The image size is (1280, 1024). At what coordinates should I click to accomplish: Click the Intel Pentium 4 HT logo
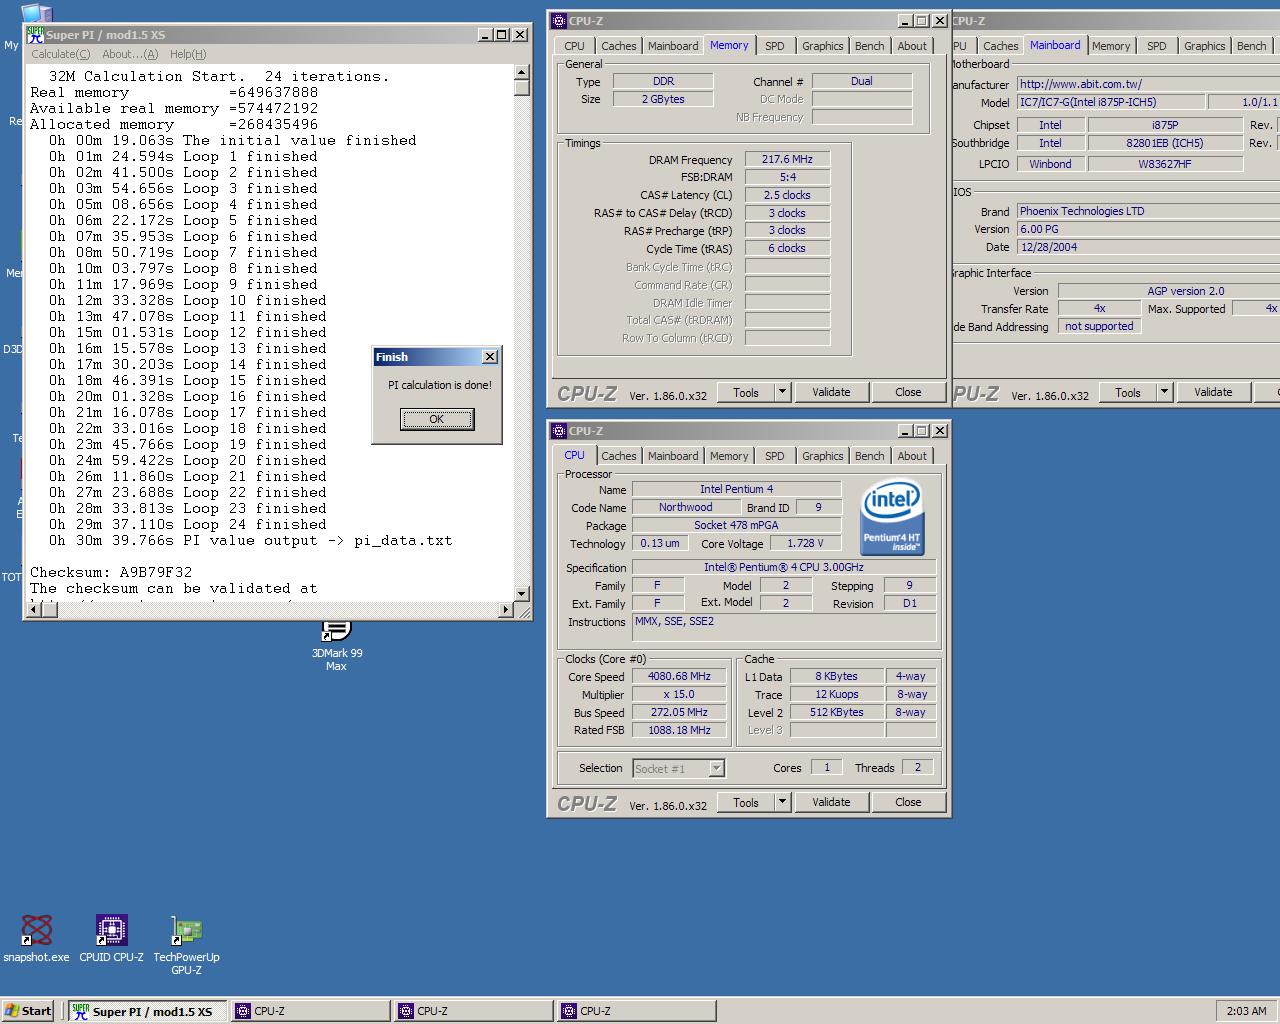[x=891, y=518]
